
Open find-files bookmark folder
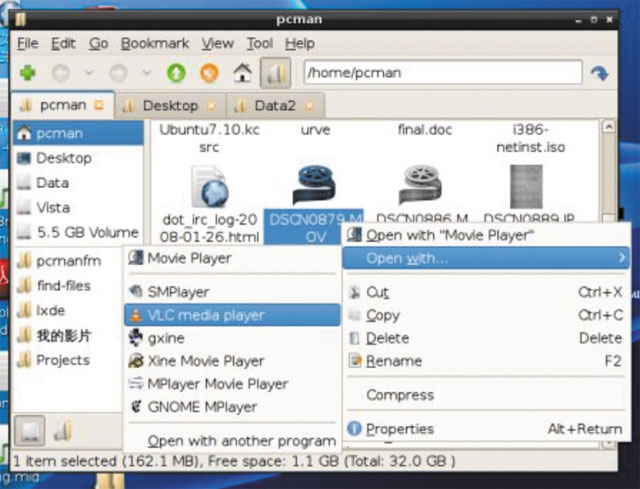[68, 285]
